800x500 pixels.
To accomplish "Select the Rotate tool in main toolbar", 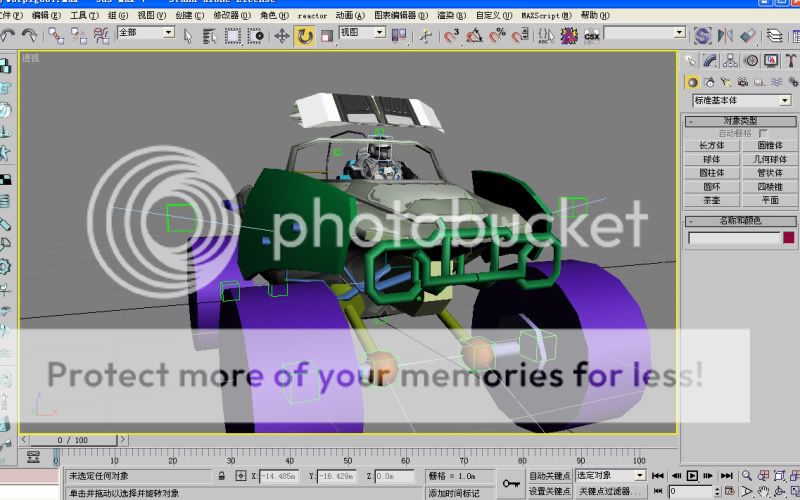I will pyautogui.click(x=305, y=36).
